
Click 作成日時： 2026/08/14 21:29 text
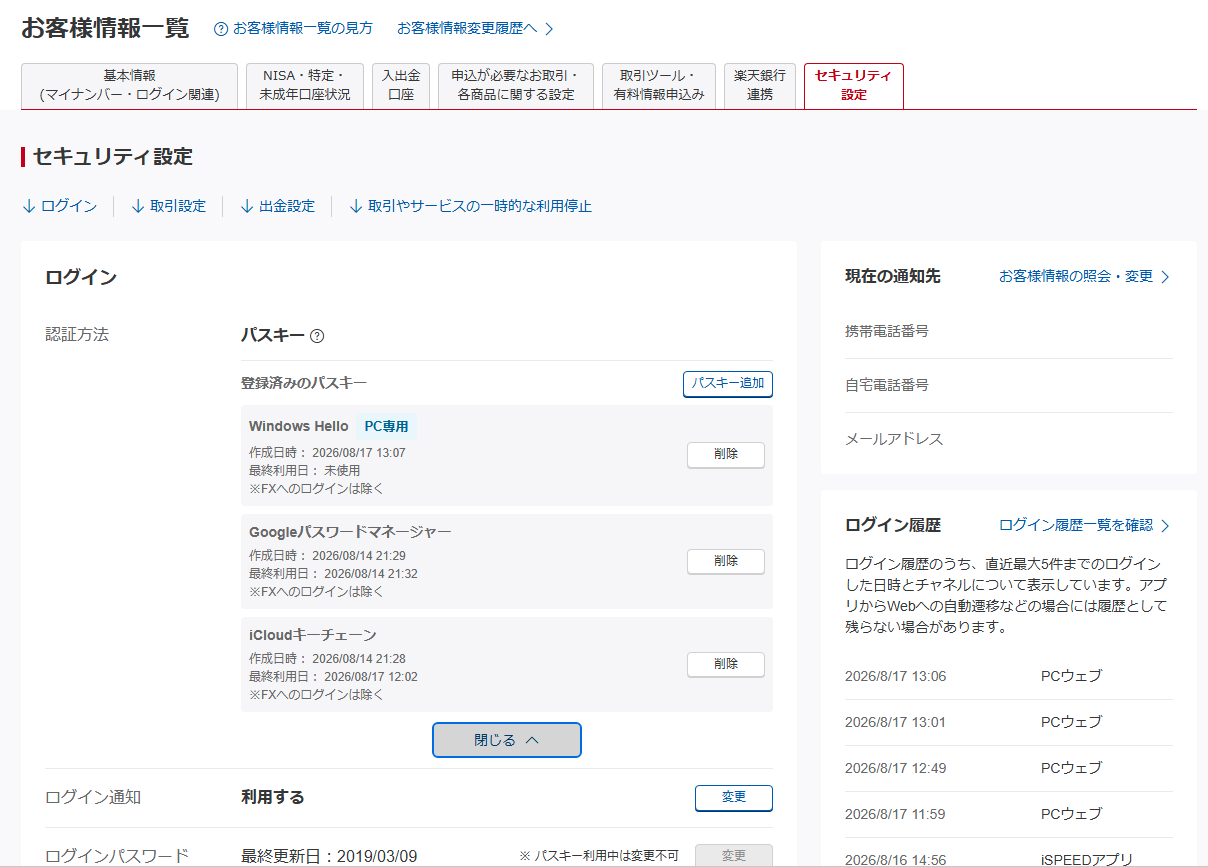pos(327,556)
